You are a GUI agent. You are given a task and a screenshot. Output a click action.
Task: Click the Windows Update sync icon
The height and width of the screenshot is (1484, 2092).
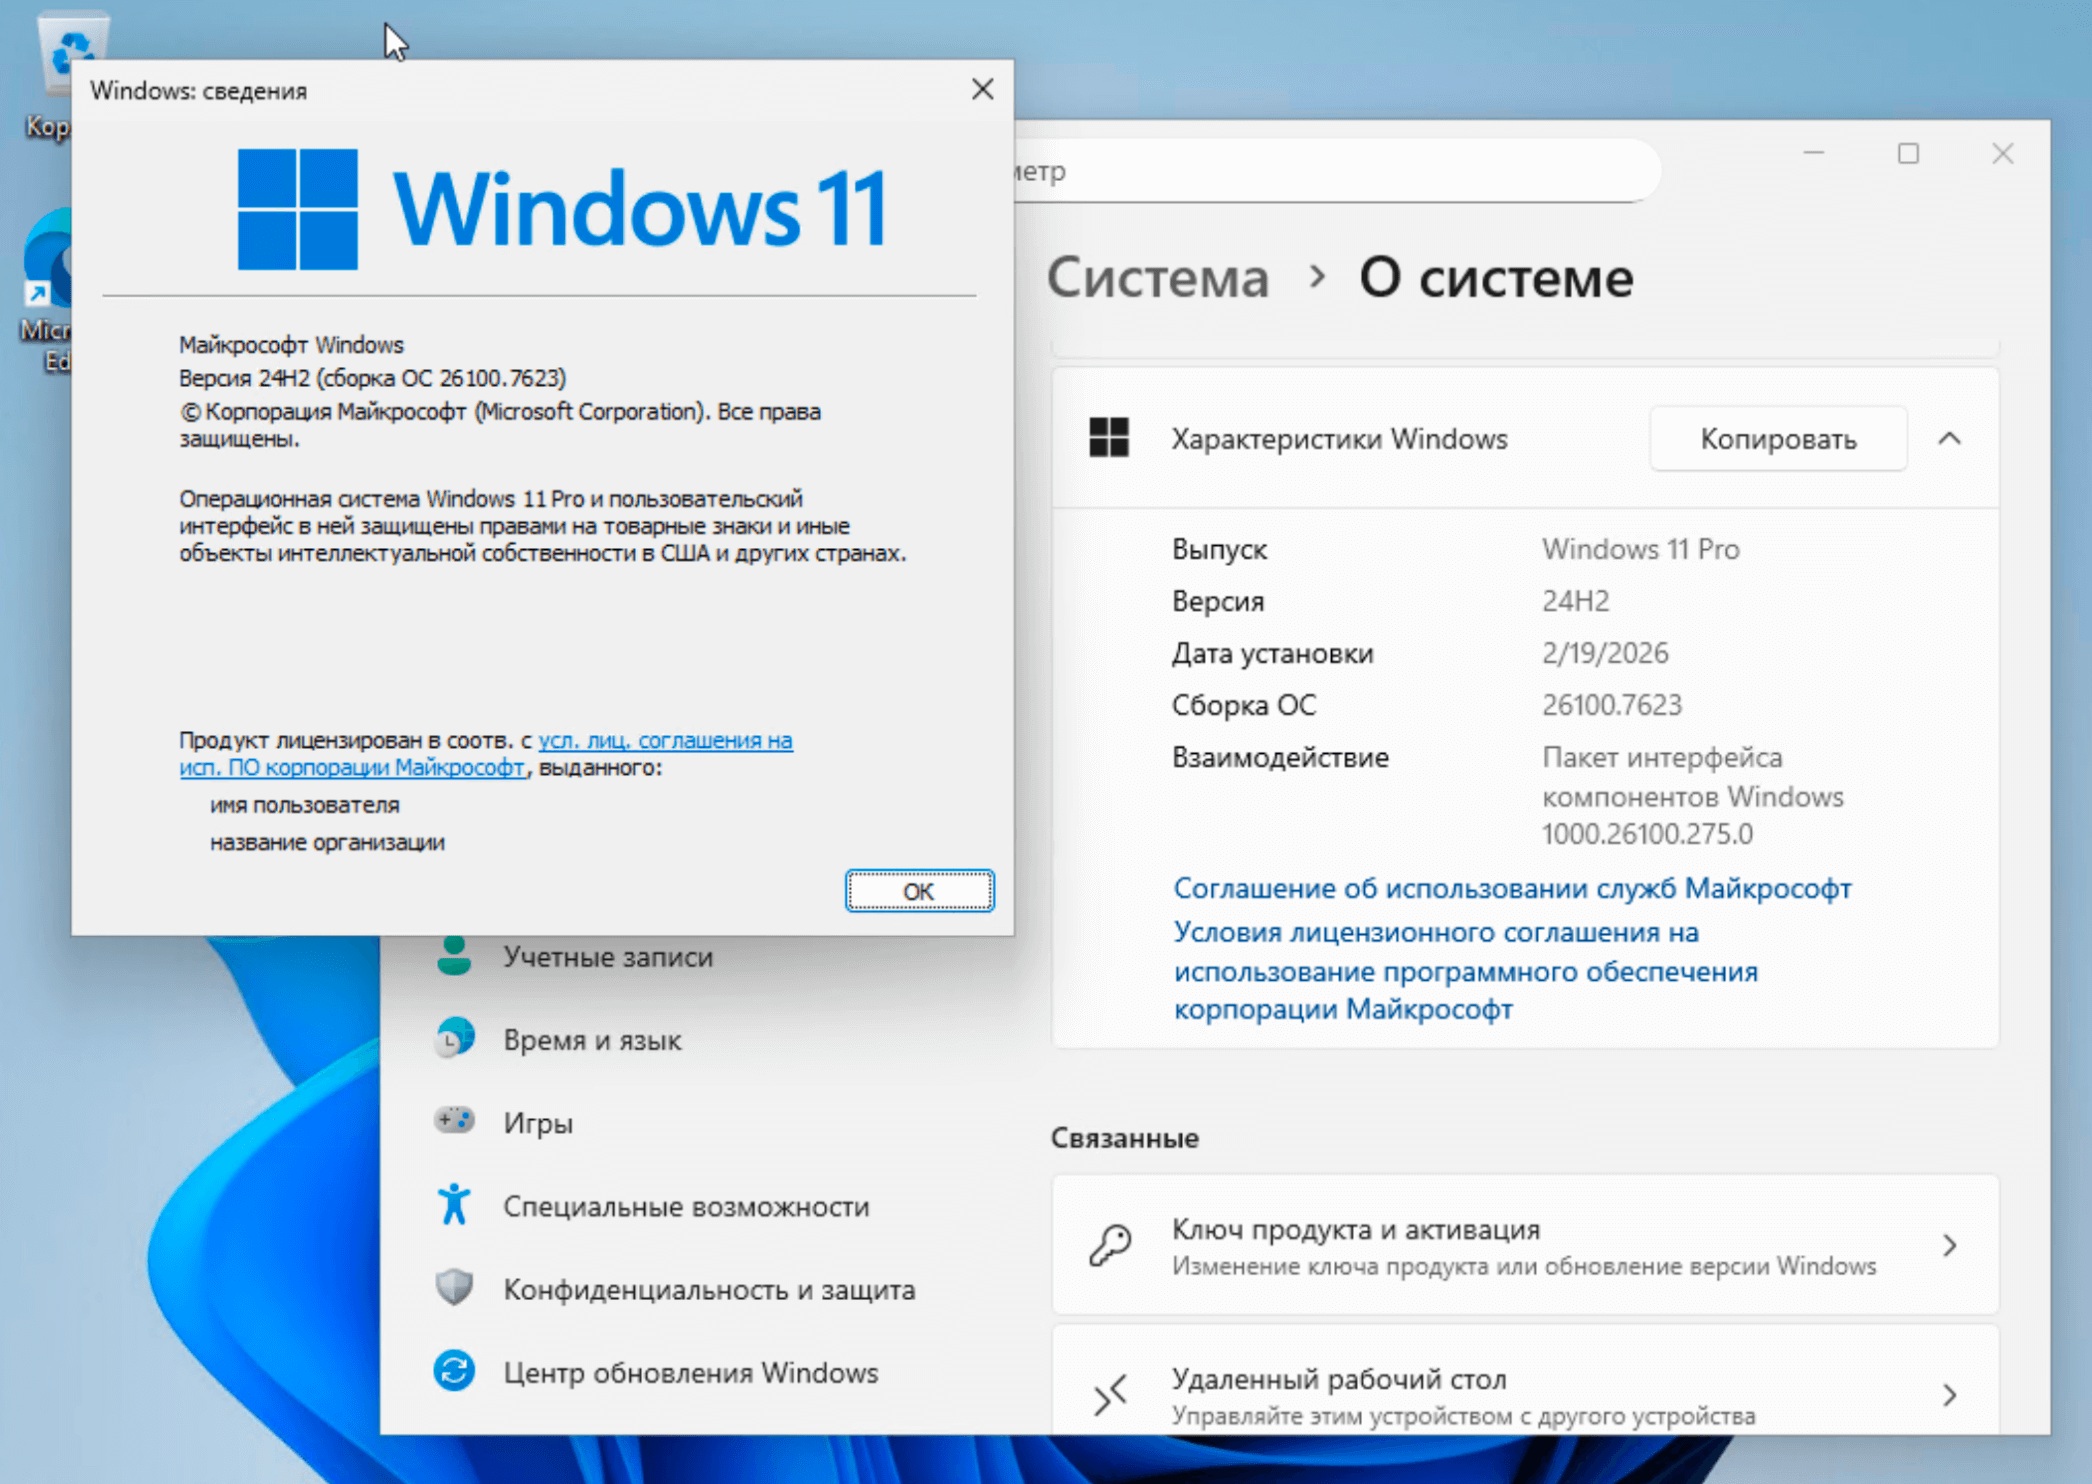tap(455, 1371)
